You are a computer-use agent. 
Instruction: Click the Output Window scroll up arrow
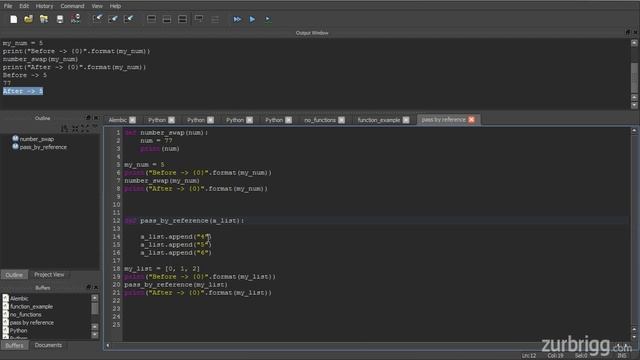pyautogui.click(x=634, y=43)
